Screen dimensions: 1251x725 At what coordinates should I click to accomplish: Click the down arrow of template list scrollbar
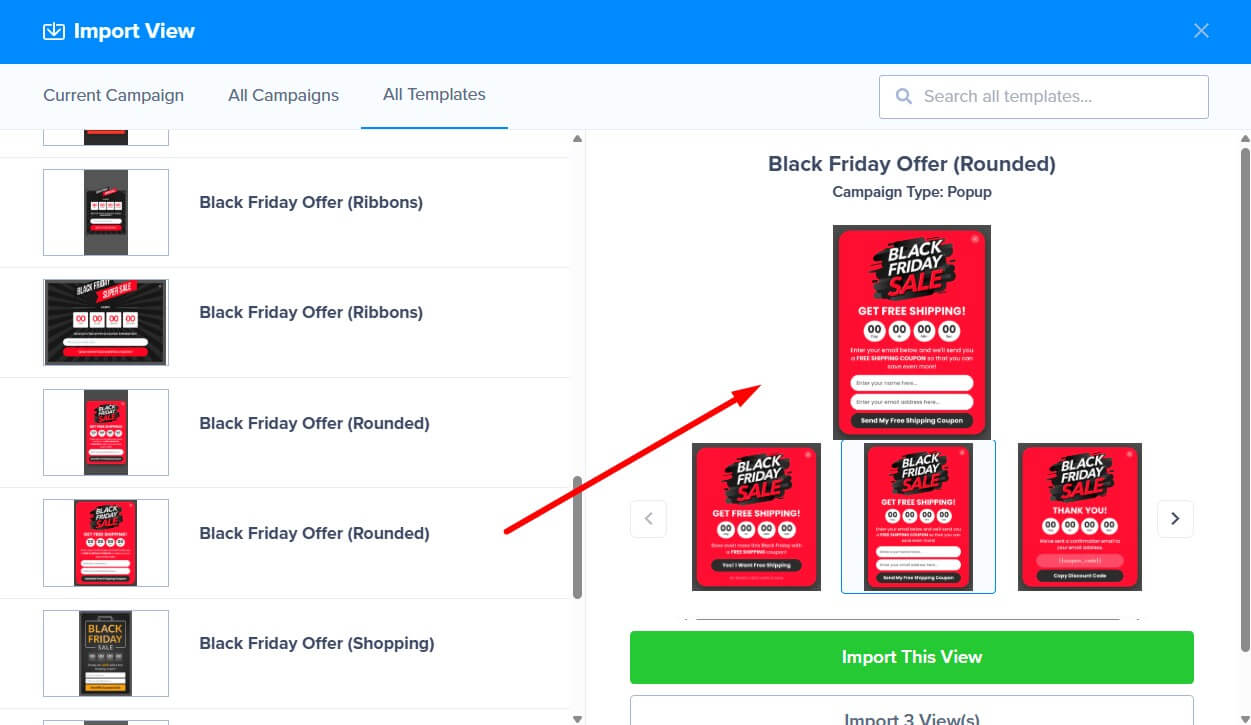coord(577,717)
